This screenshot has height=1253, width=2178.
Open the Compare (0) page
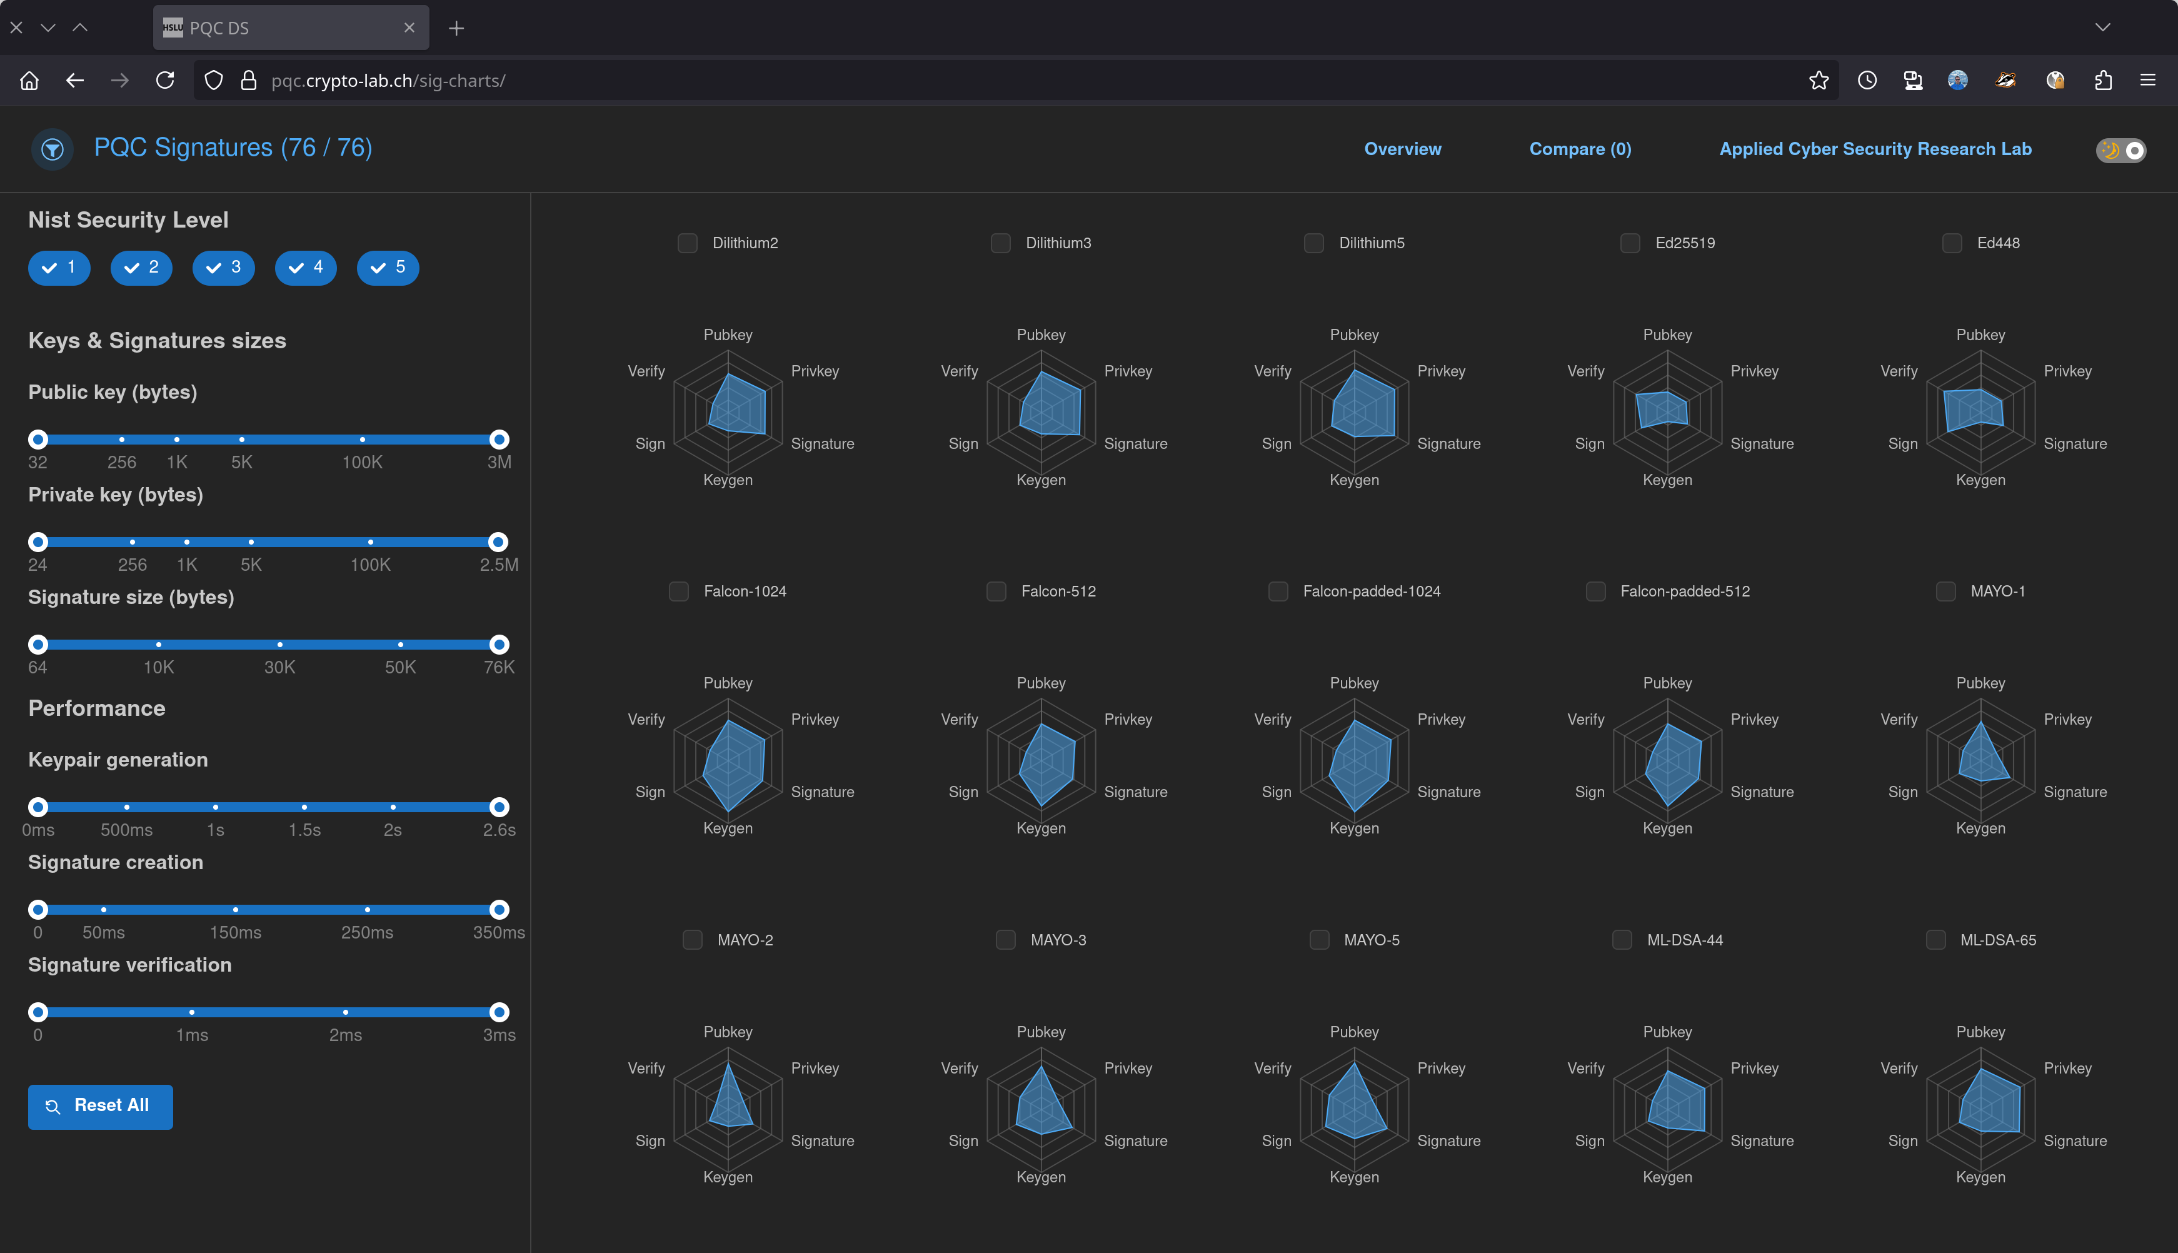(1579, 149)
